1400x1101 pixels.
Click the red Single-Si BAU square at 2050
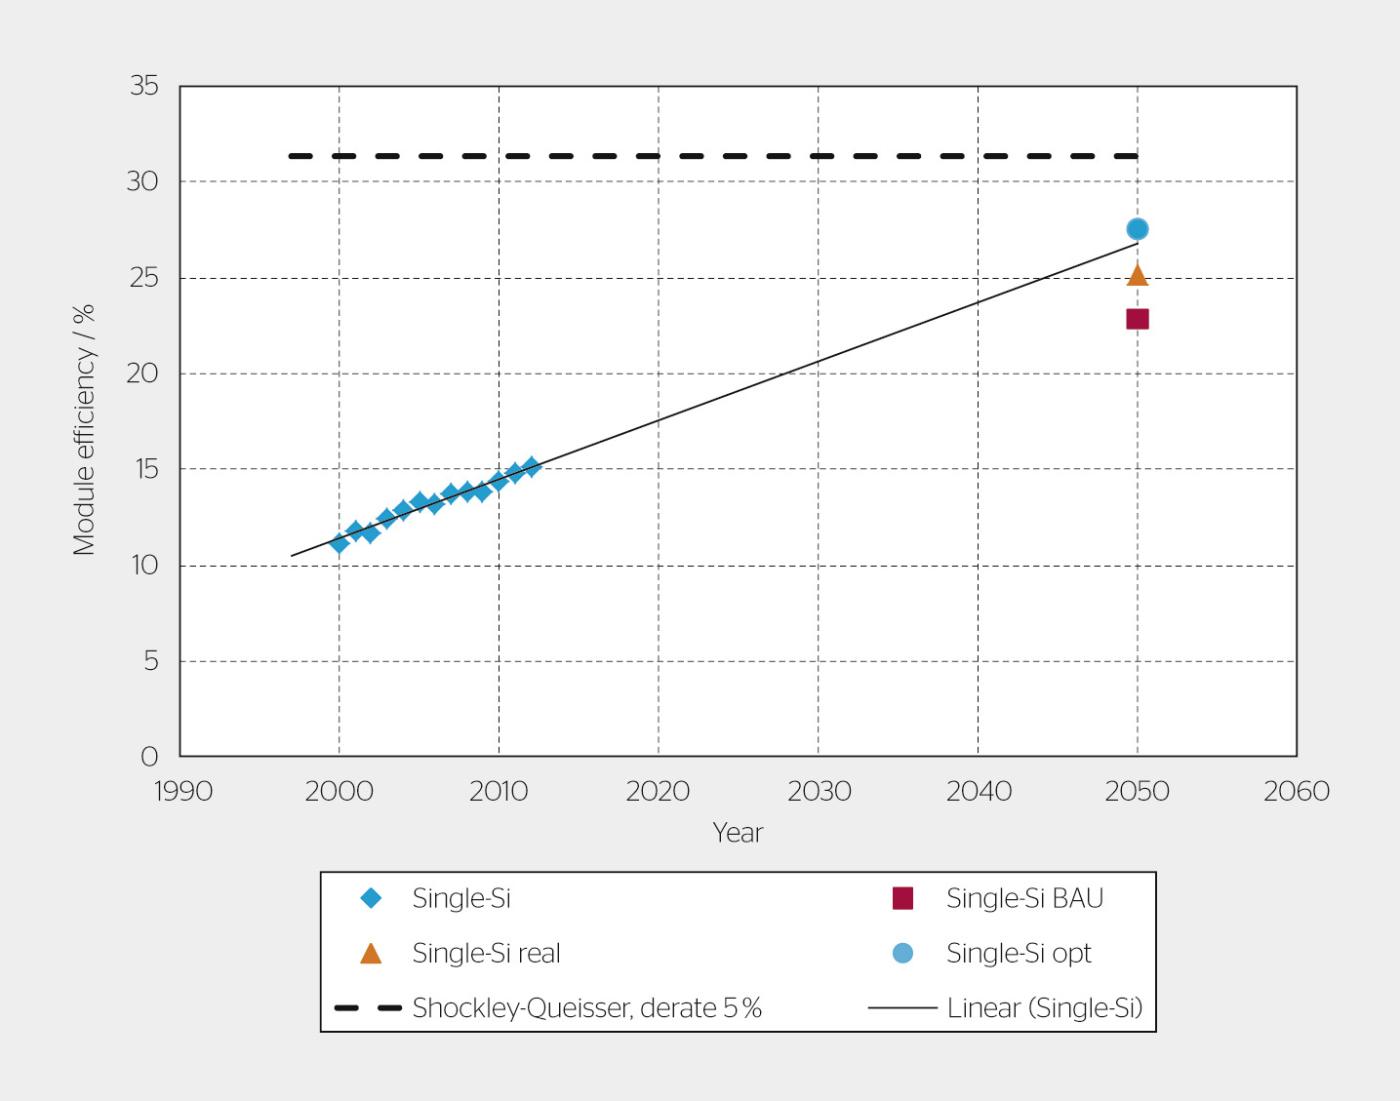1137,319
